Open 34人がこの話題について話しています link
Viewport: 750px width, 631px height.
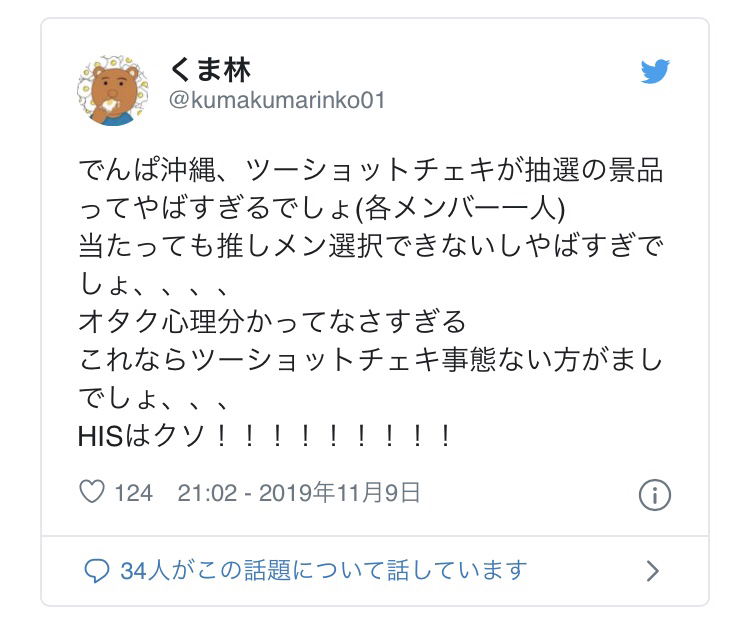click(x=324, y=571)
